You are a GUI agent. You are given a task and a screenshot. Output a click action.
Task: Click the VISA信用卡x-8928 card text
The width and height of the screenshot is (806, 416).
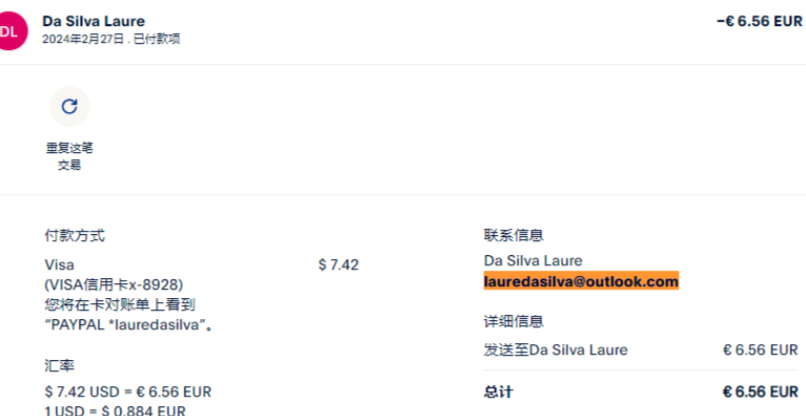tap(114, 284)
